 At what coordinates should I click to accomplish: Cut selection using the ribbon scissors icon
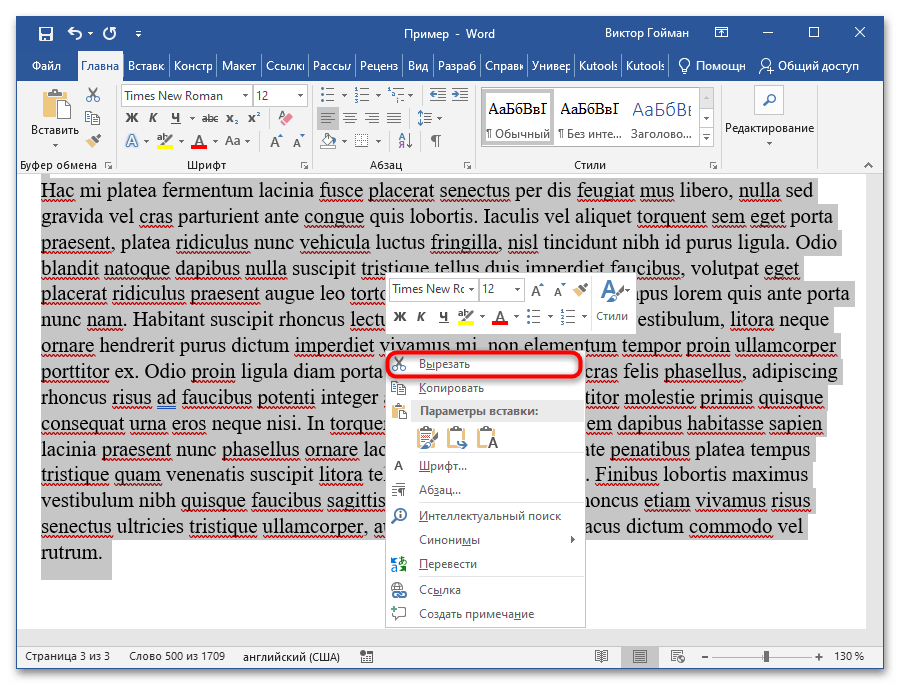pyautogui.click(x=93, y=95)
